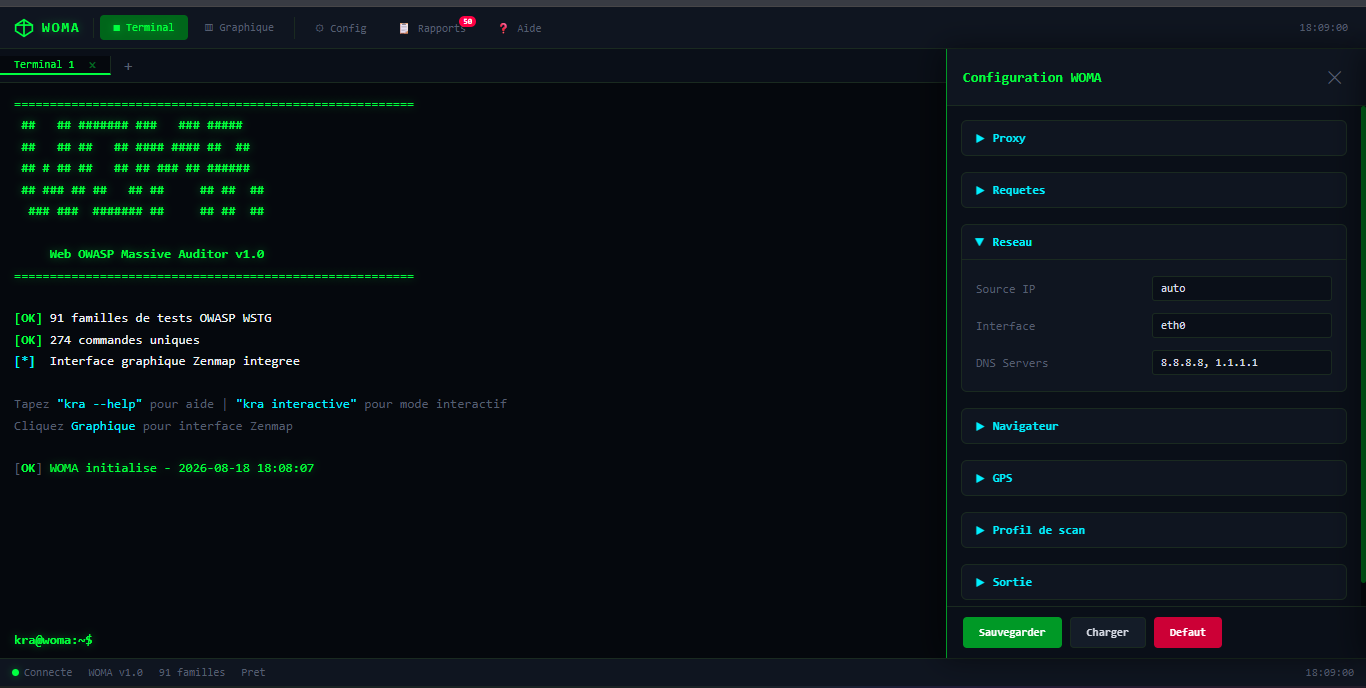Select the Terminal 1 tab

[x=44, y=64]
